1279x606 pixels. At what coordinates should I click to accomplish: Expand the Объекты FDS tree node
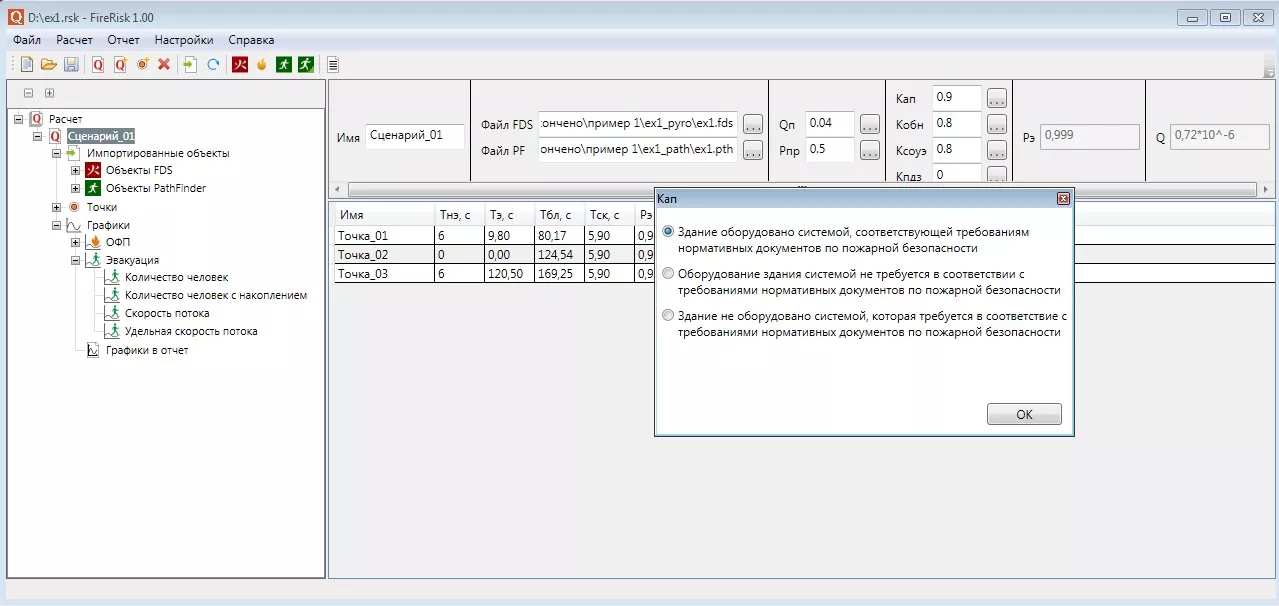pos(76,171)
